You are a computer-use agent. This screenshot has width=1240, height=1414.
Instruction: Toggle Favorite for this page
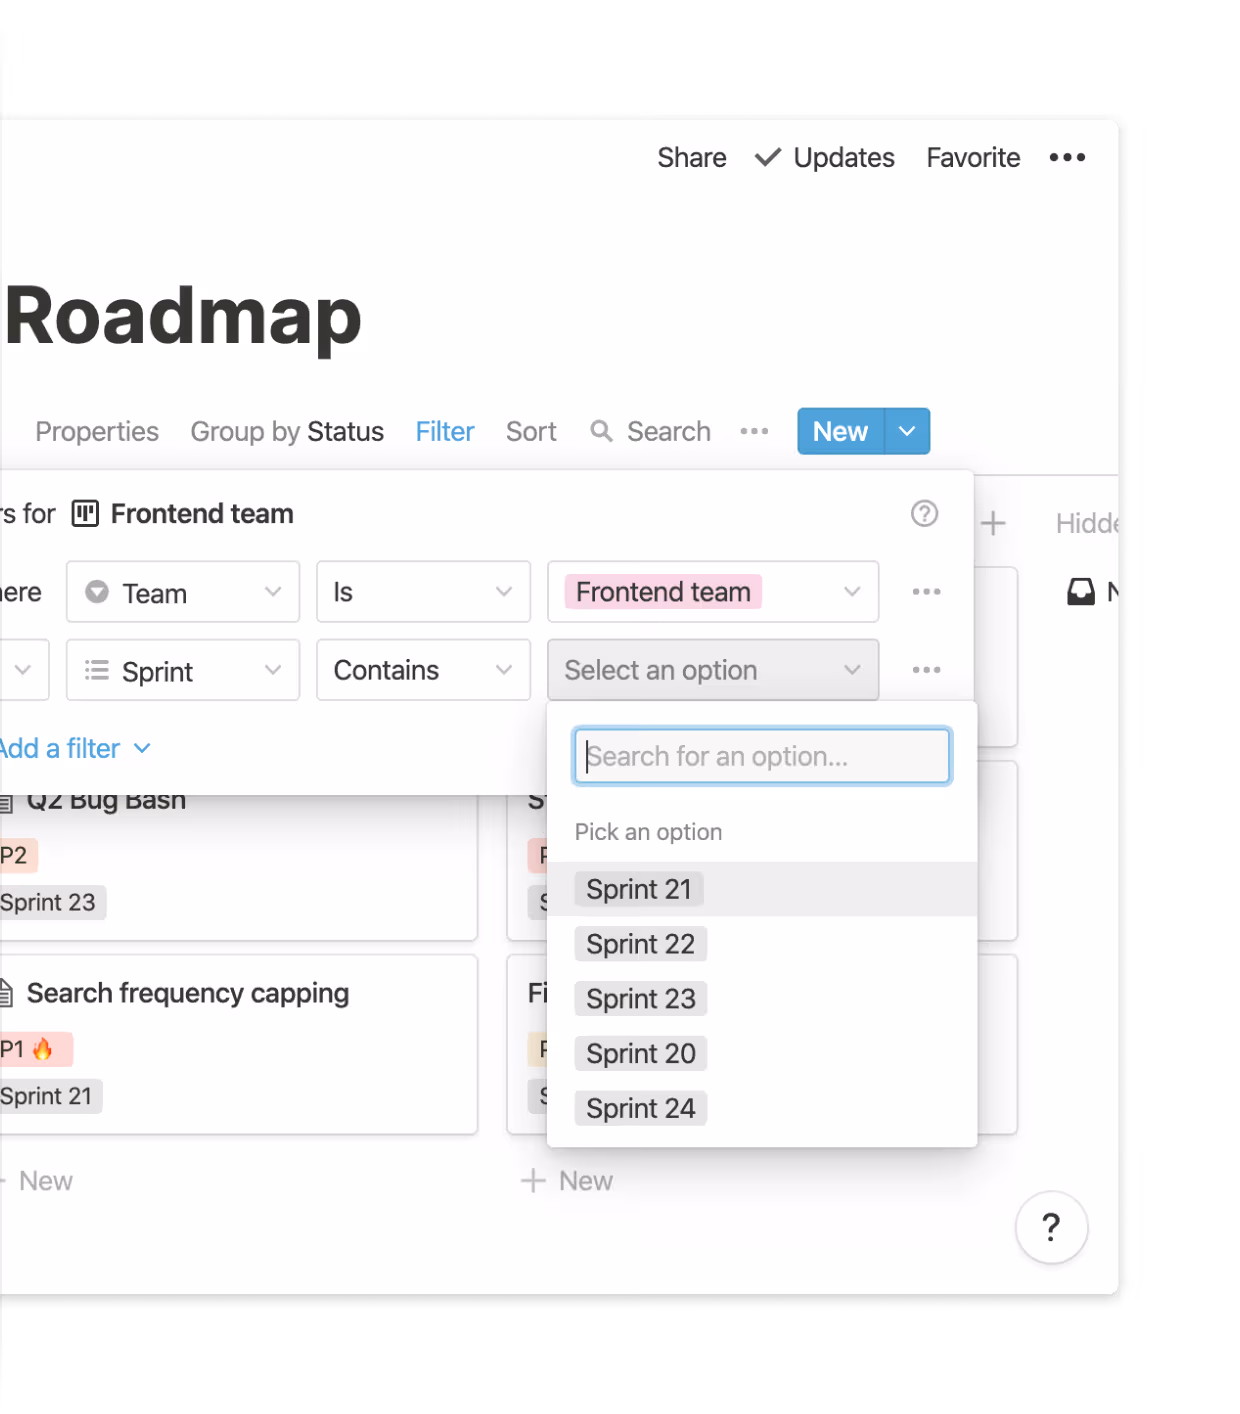tap(973, 158)
